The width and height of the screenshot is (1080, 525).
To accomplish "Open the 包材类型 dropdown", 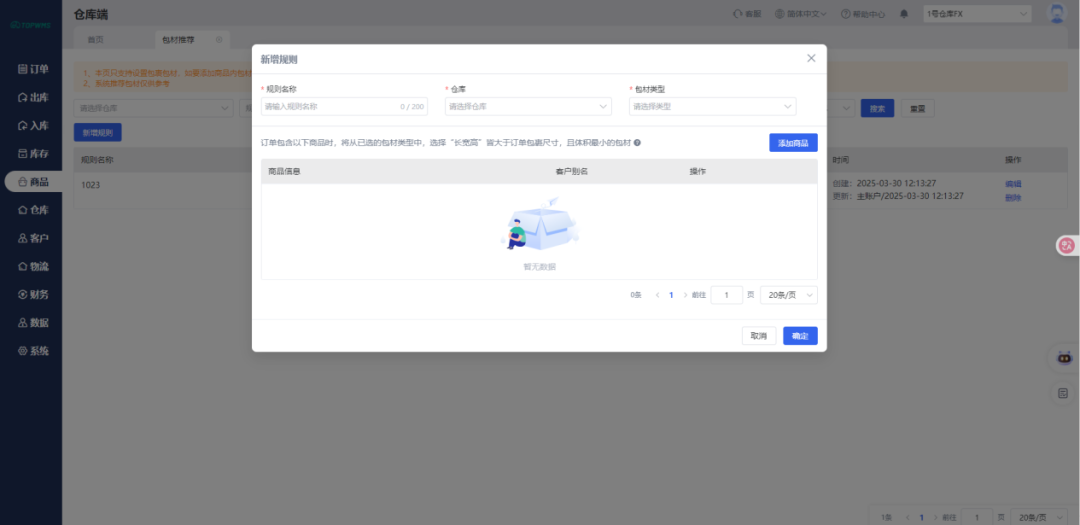I will 713,107.
